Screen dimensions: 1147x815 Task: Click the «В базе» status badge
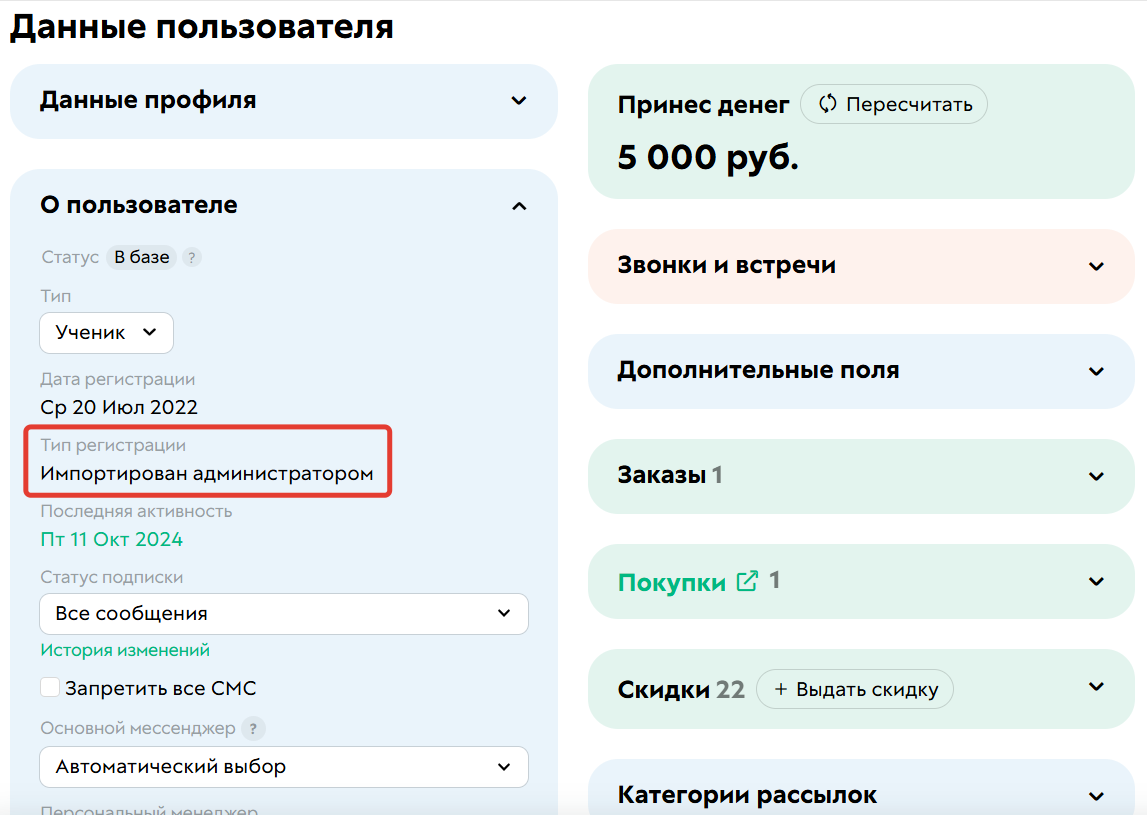tap(141, 257)
